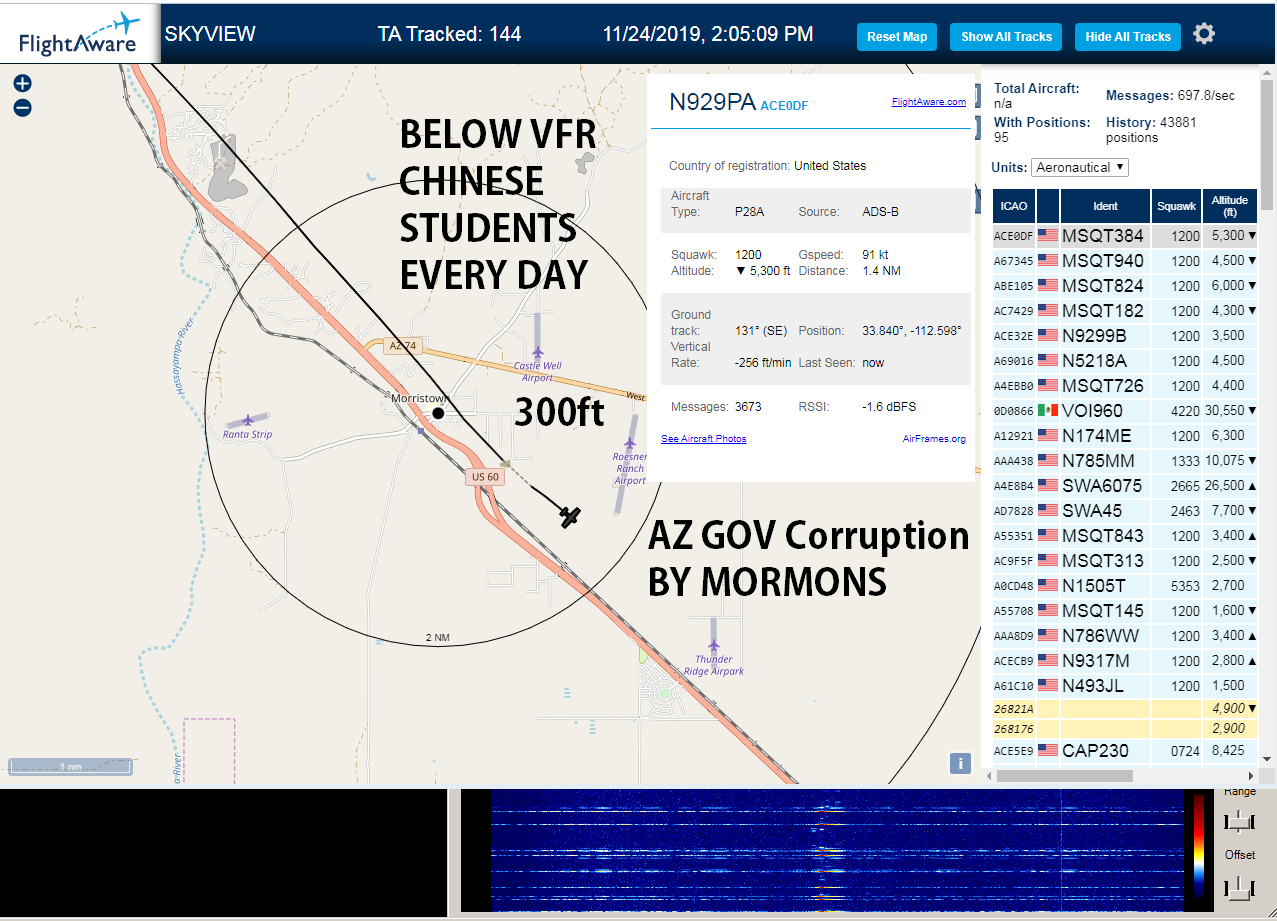Sort table by Altitude column

point(1229,206)
